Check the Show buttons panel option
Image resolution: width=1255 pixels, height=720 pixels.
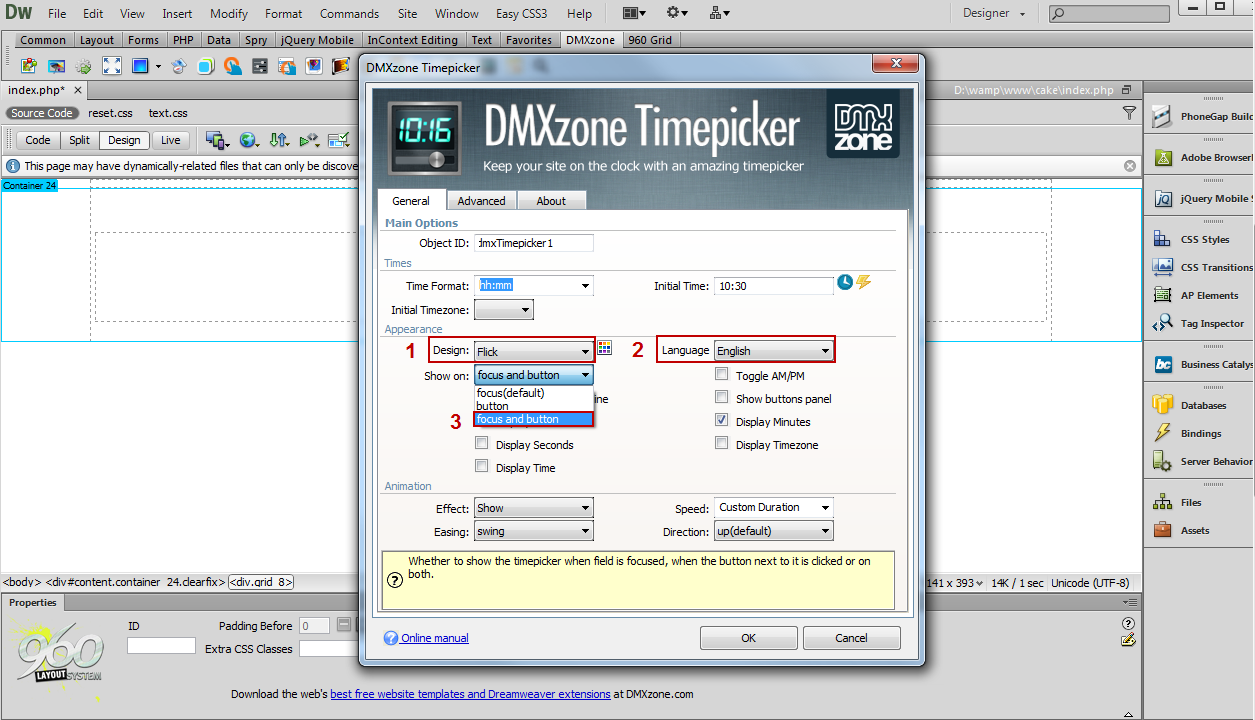pos(721,398)
